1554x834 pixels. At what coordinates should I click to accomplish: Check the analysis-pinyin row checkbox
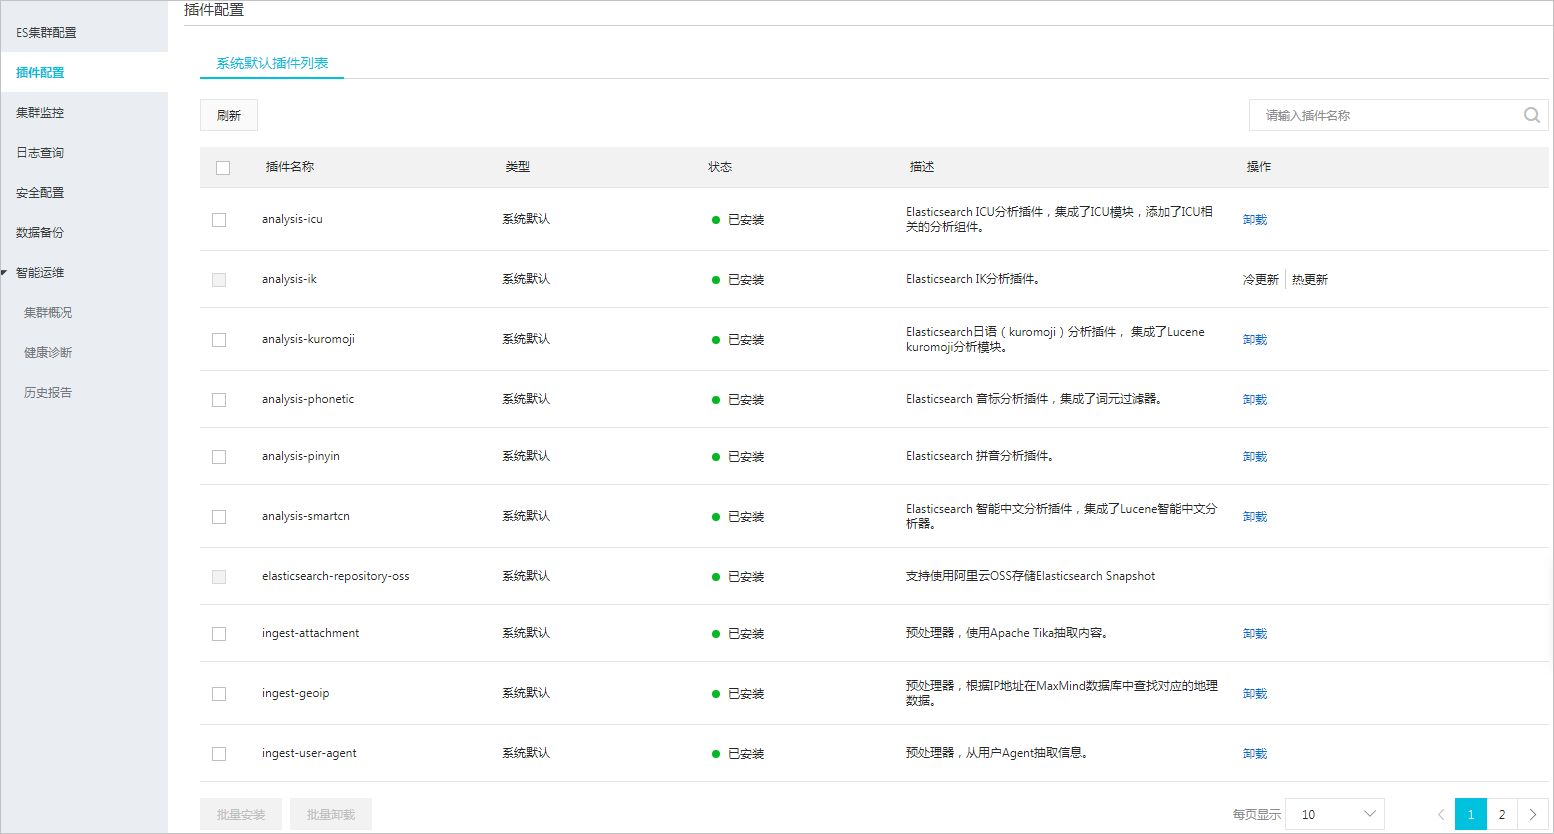pos(219,457)
